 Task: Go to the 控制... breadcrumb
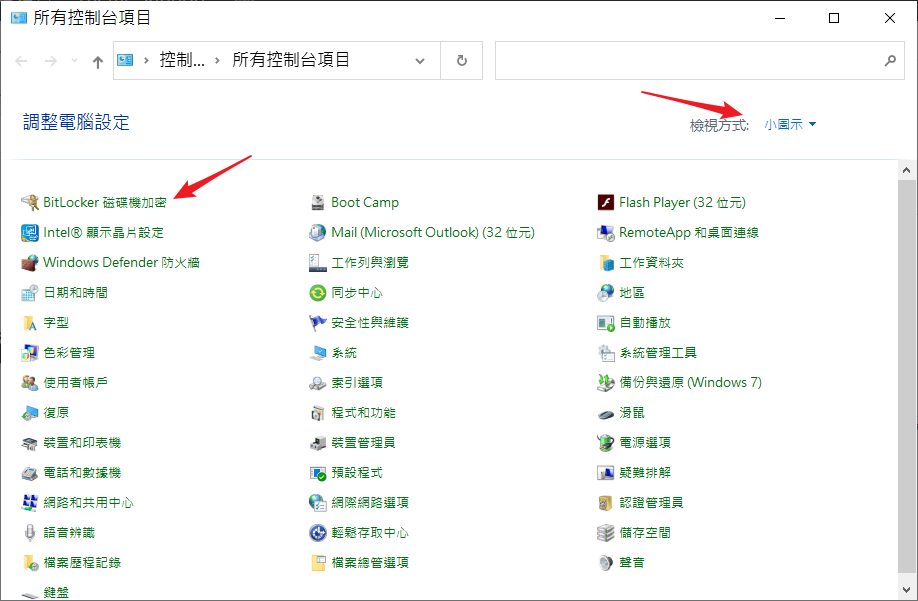(x=182, y=60)
